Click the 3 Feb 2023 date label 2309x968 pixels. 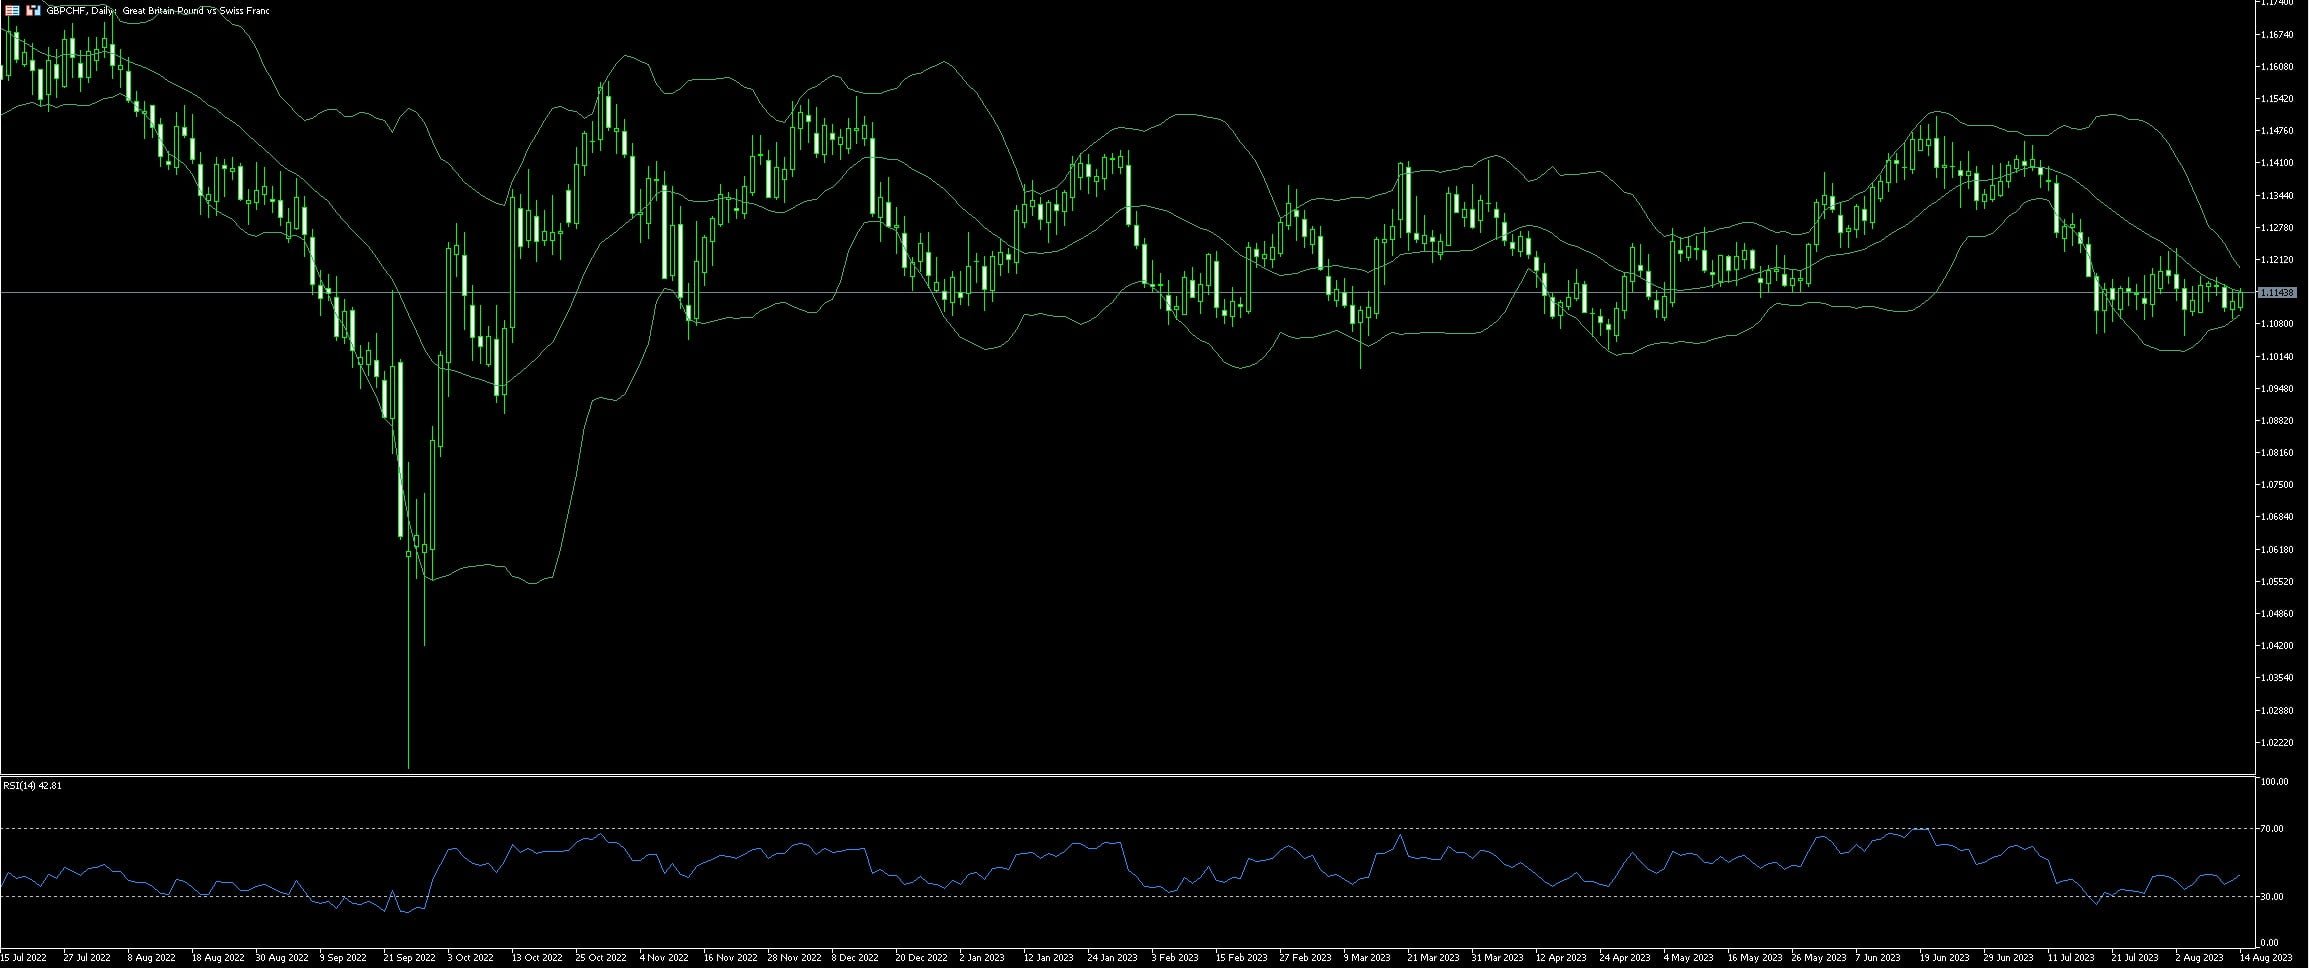click(x=1174, y=958)
